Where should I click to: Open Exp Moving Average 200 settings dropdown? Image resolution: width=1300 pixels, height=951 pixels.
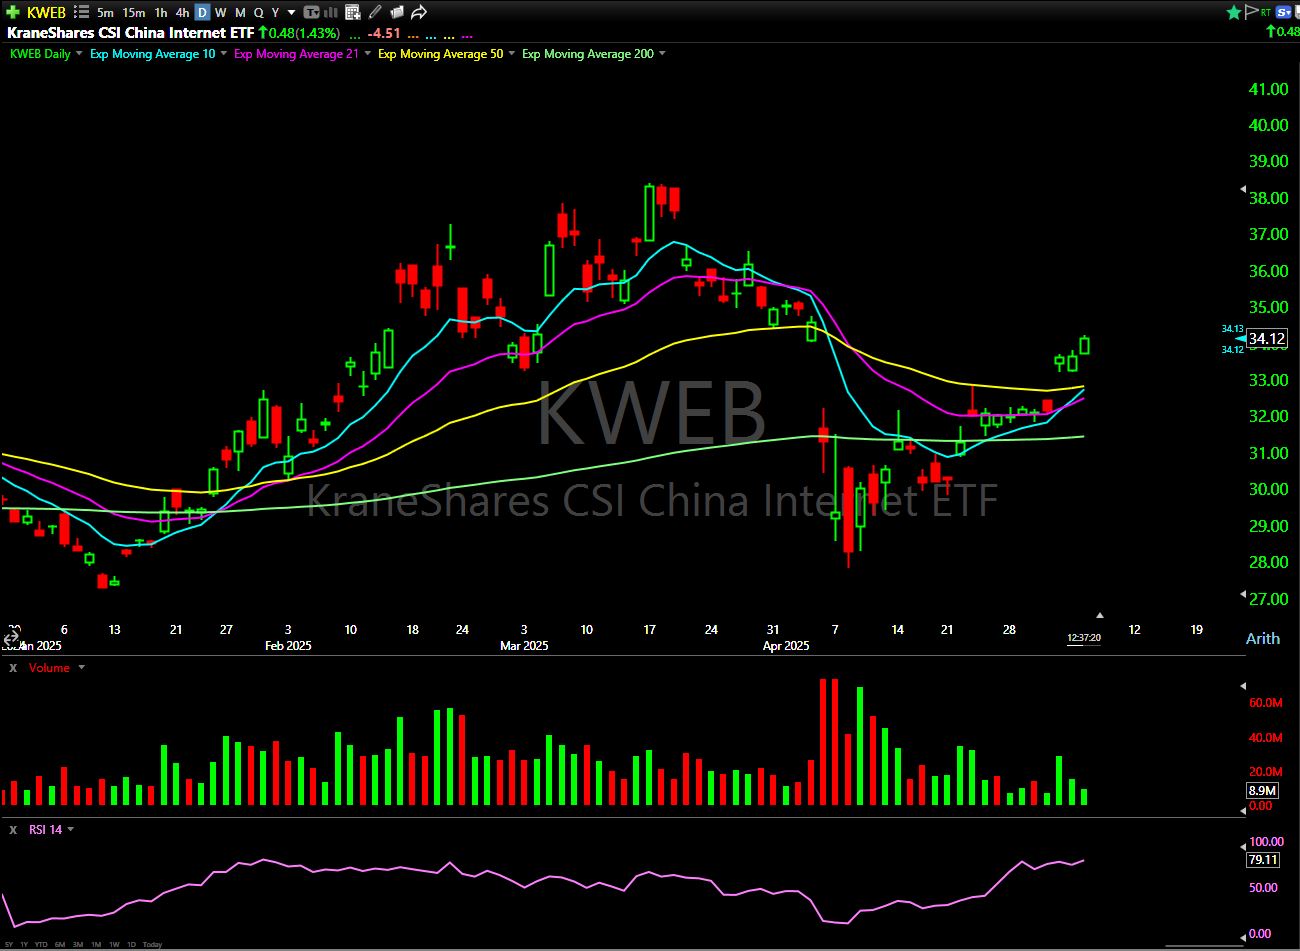662,54
